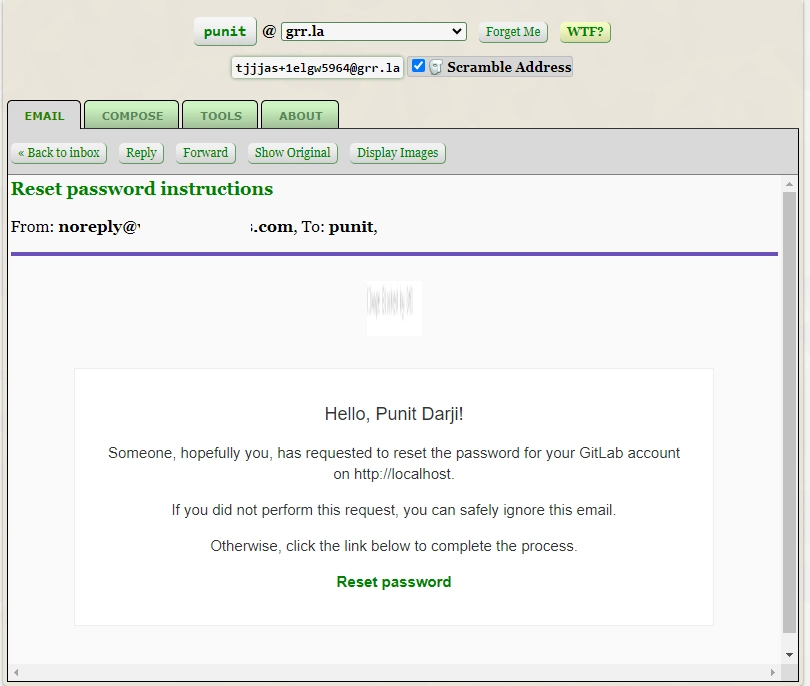Open the grr.la domain dropdown
The height and width of the screenshot is (686, 810).
click(x=373, y=32)
